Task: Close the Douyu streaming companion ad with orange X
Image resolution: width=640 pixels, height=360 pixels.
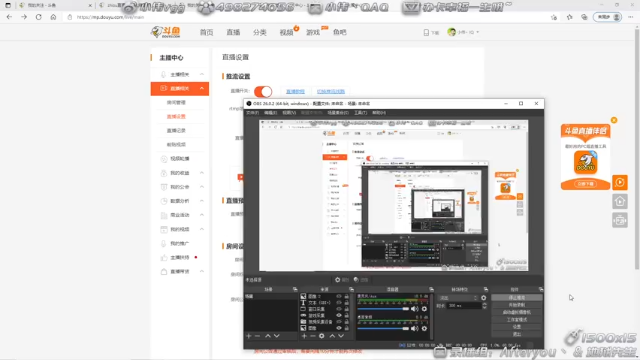Action: pyautogui.click(x=614, y=120)
